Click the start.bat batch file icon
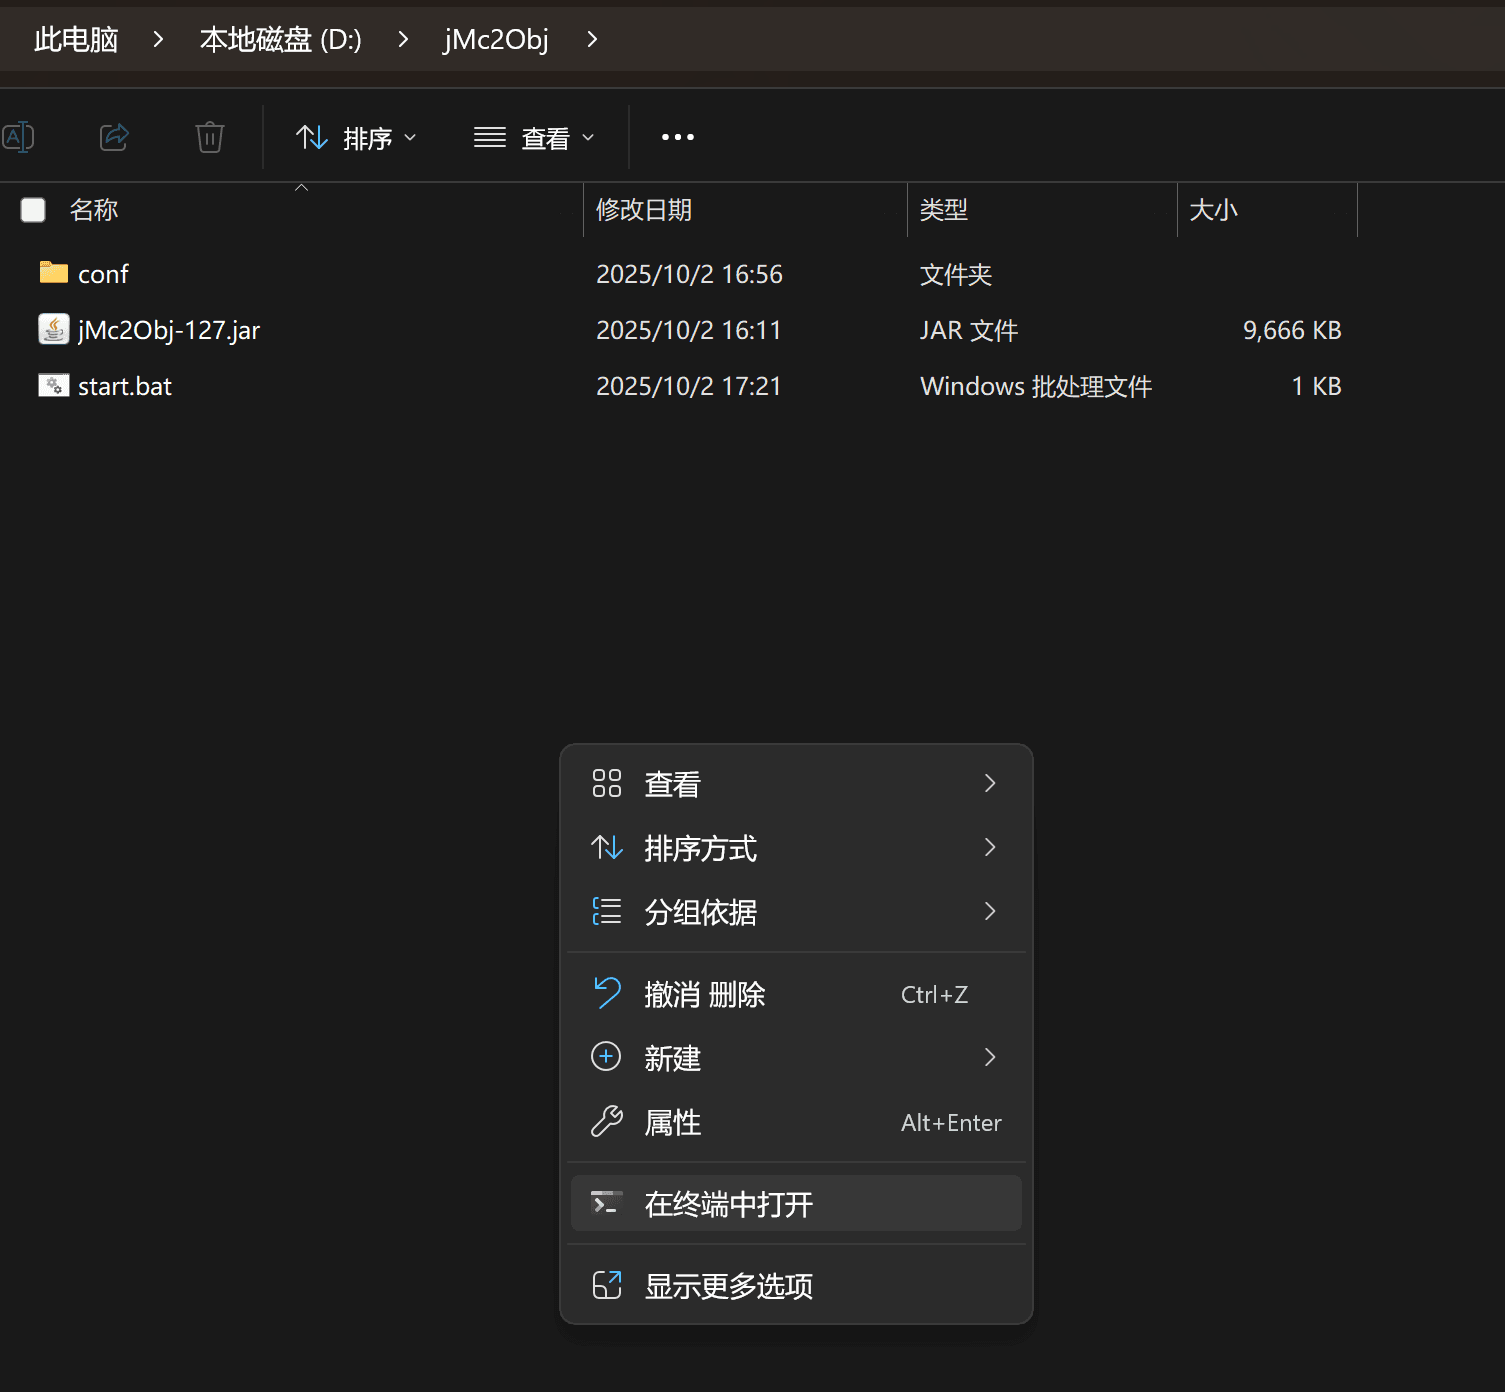The width and height of the screenshot is (1505, 1392). [x=54, y=385]
